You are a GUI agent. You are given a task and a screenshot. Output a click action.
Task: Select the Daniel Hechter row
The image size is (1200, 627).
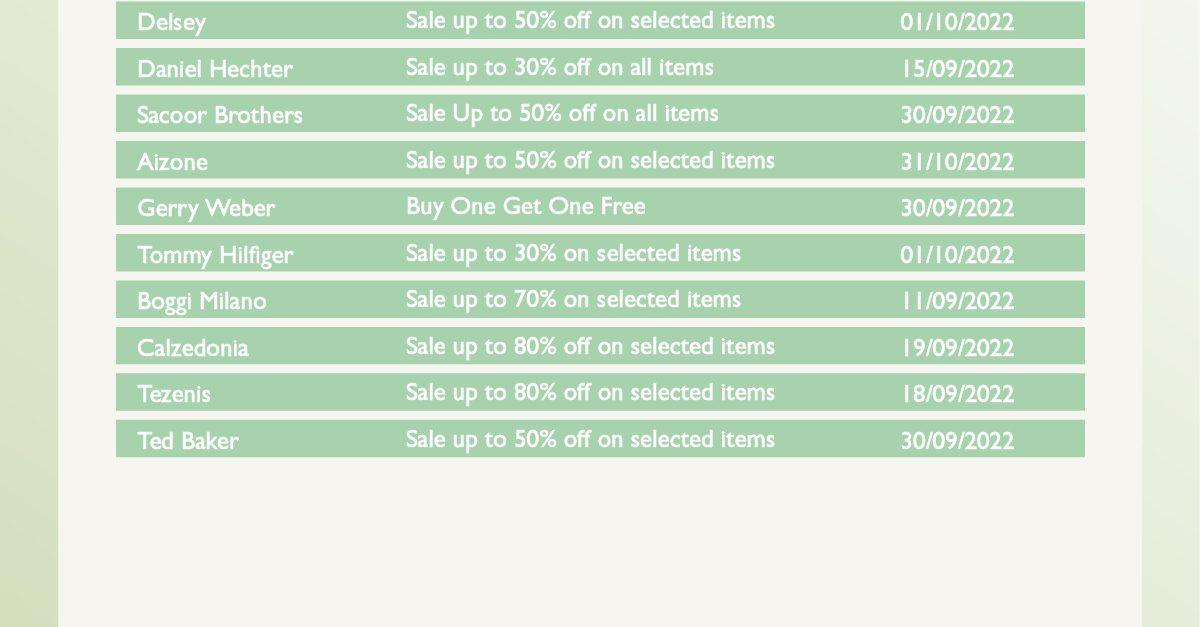pyautogui.click(x=600, y=67)
